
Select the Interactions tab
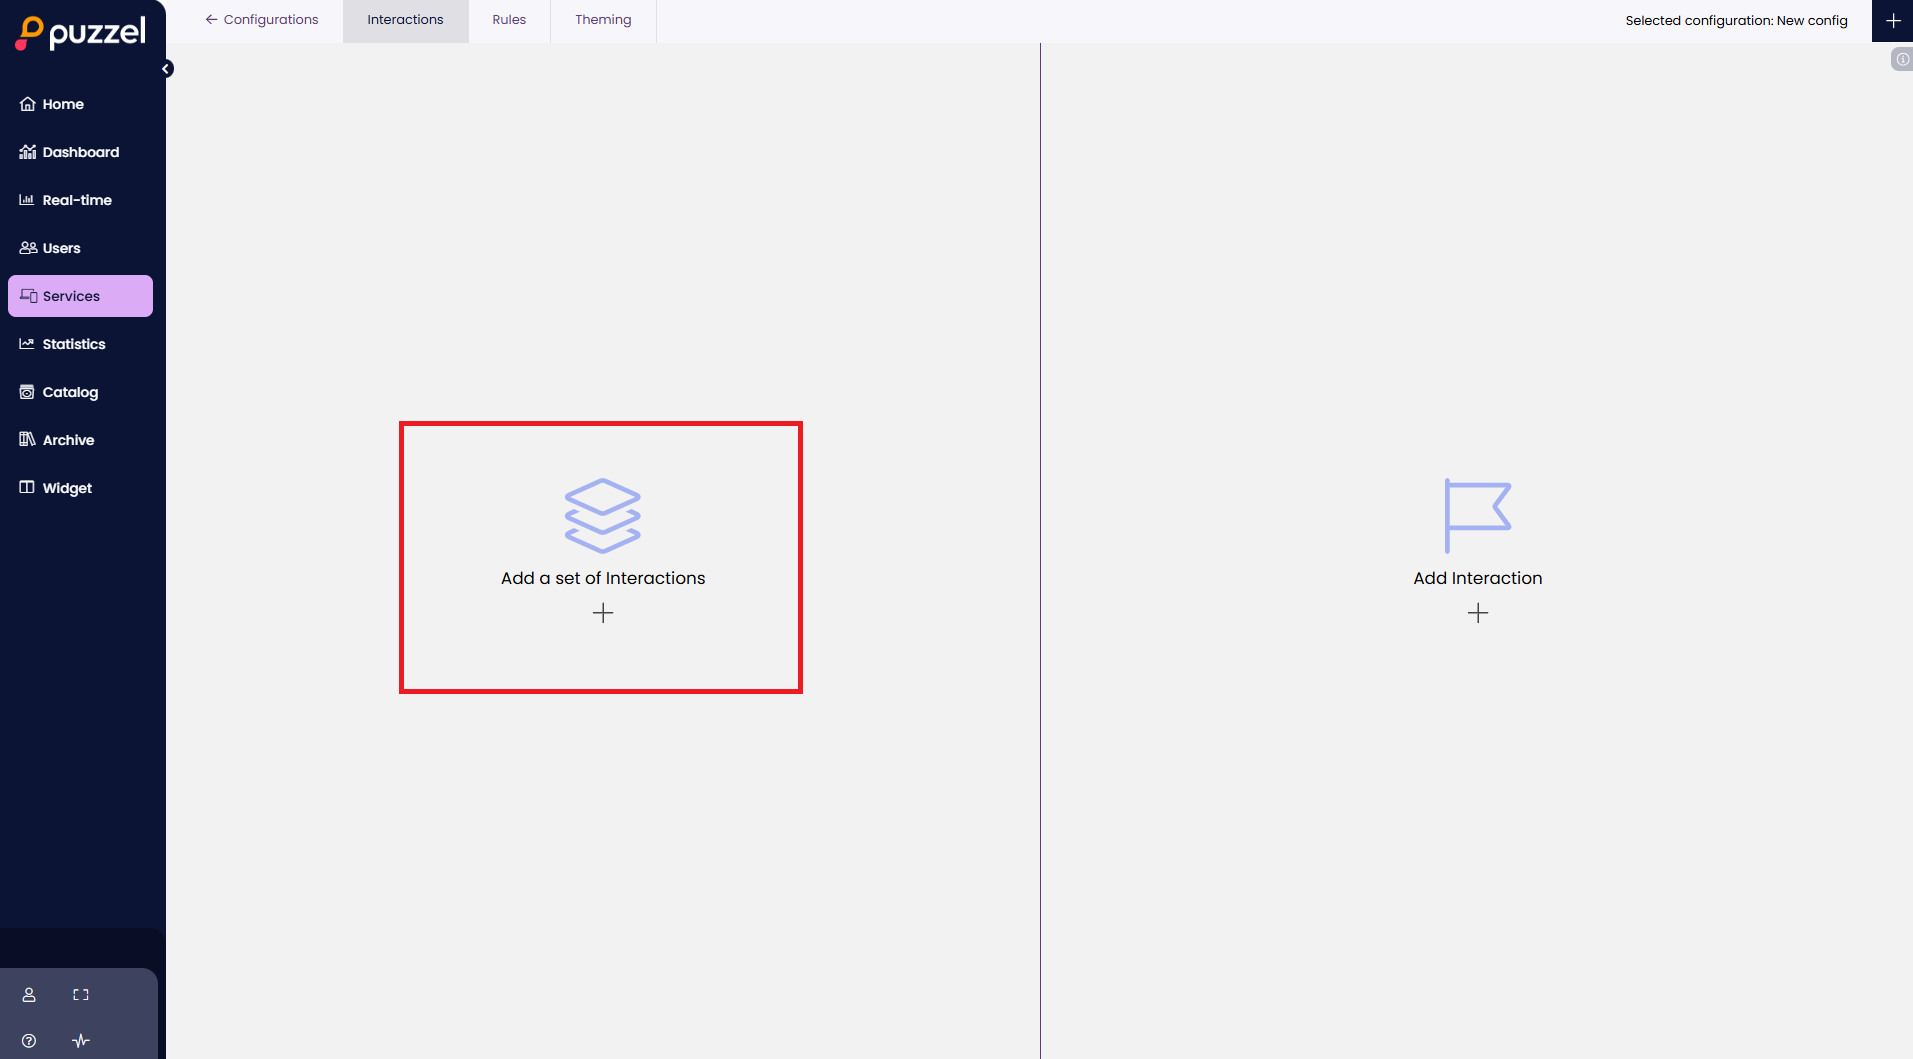(x=405, y=20)
